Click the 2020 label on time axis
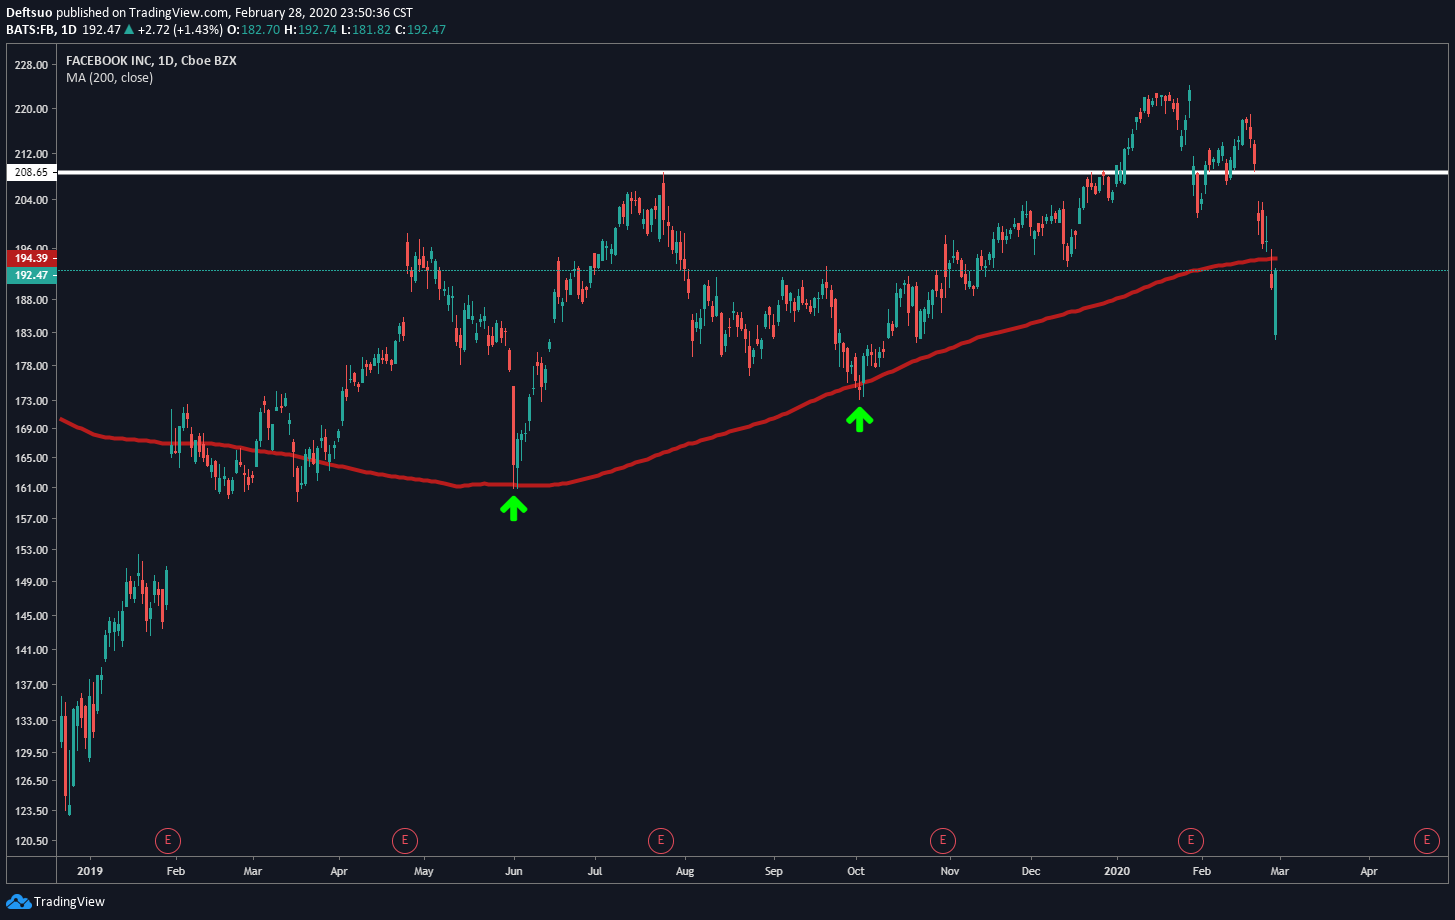This screenshot has height=920, width=1455. 1116,872
